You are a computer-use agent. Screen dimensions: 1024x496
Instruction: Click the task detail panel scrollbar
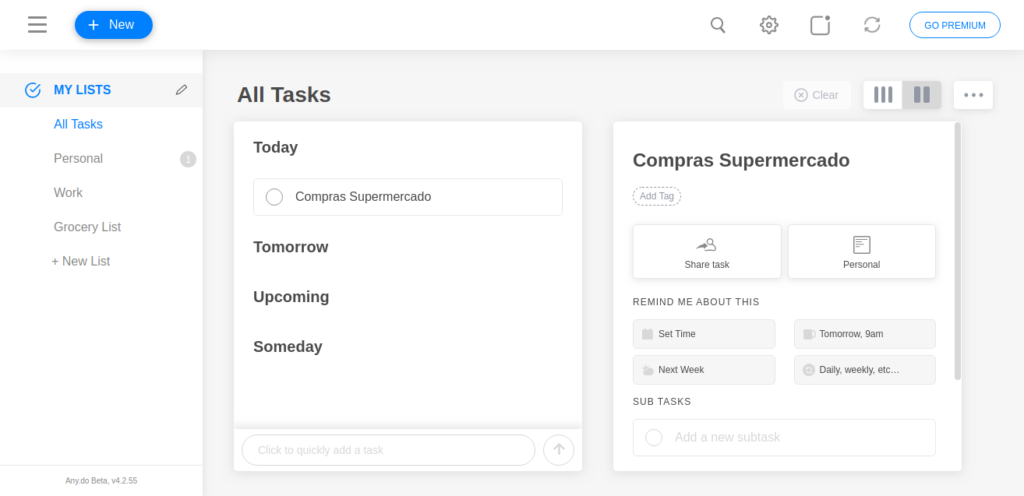point(957,251)
